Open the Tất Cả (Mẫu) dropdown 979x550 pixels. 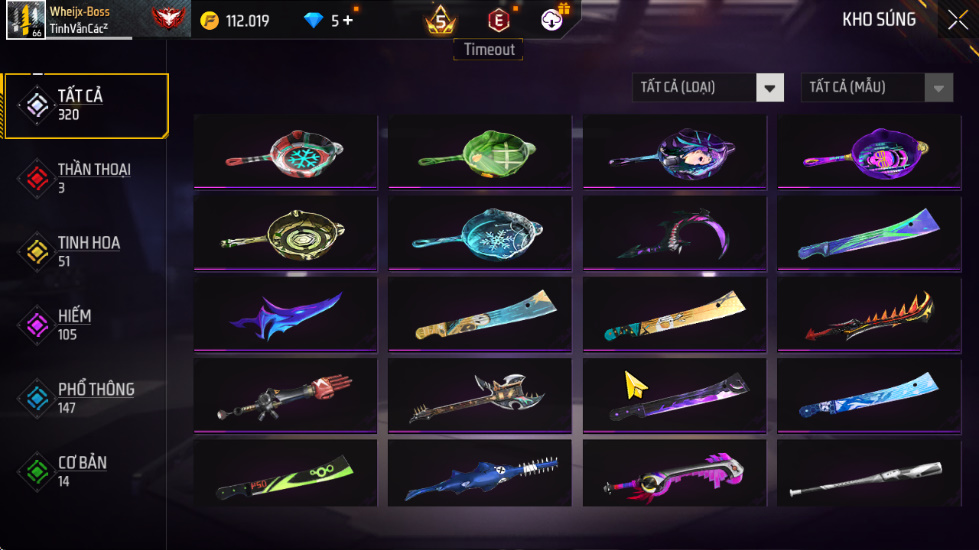click(877, 87)
